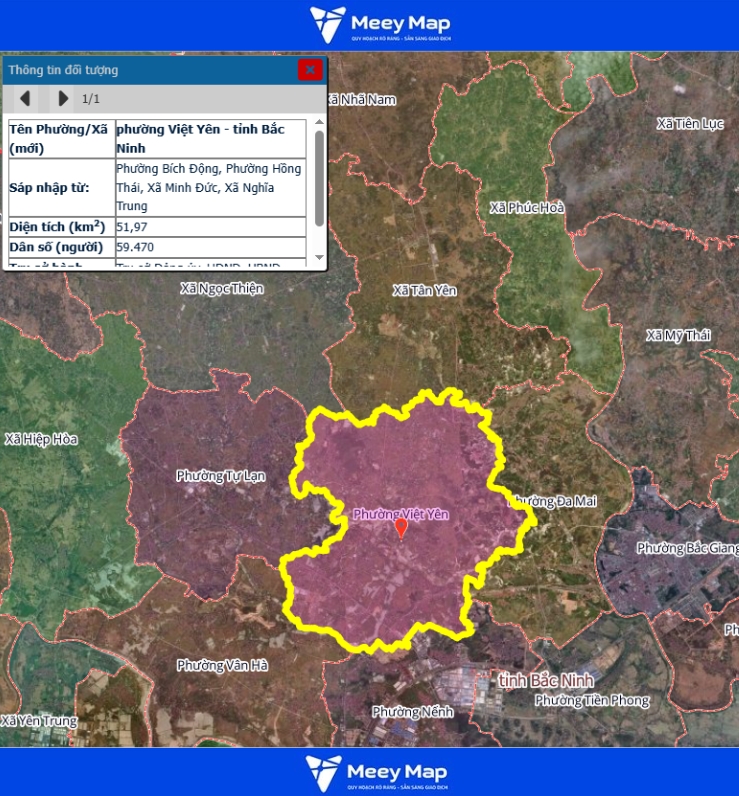The image size is (739, 796).
Task: Click the Meey Map logo in bottom banner
Action: click(377, 773)
